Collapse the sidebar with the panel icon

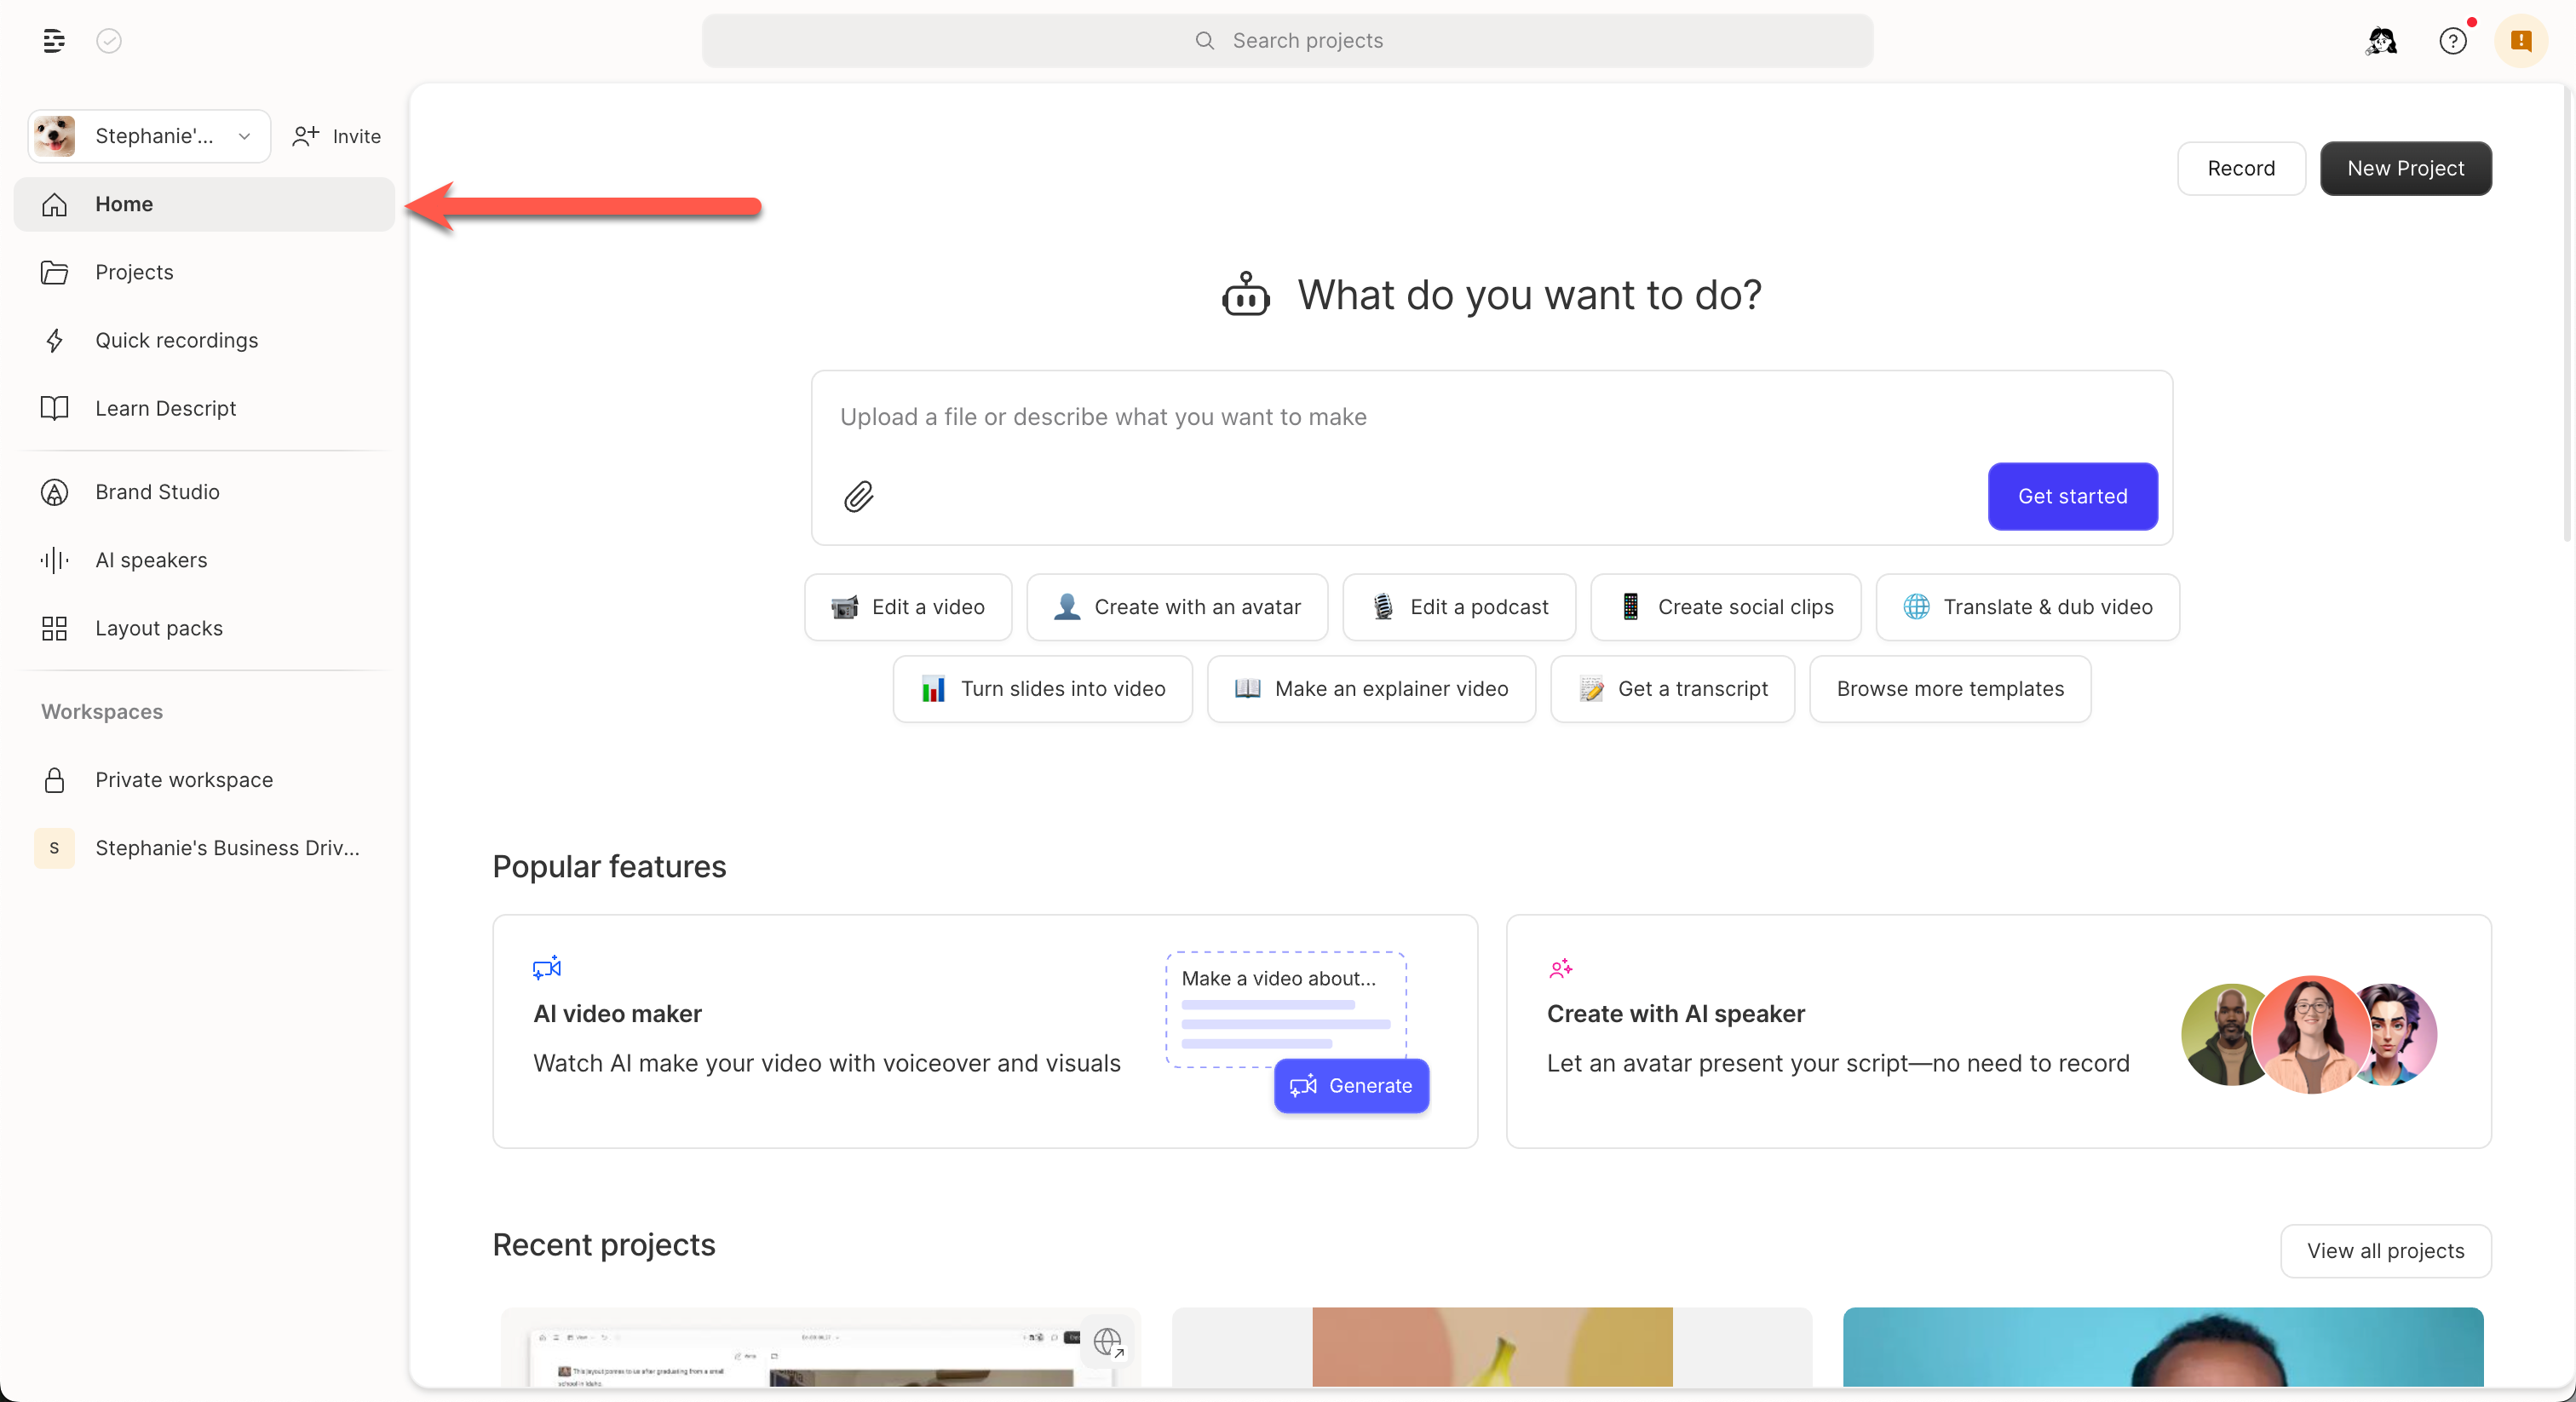(x=54, y=41)
